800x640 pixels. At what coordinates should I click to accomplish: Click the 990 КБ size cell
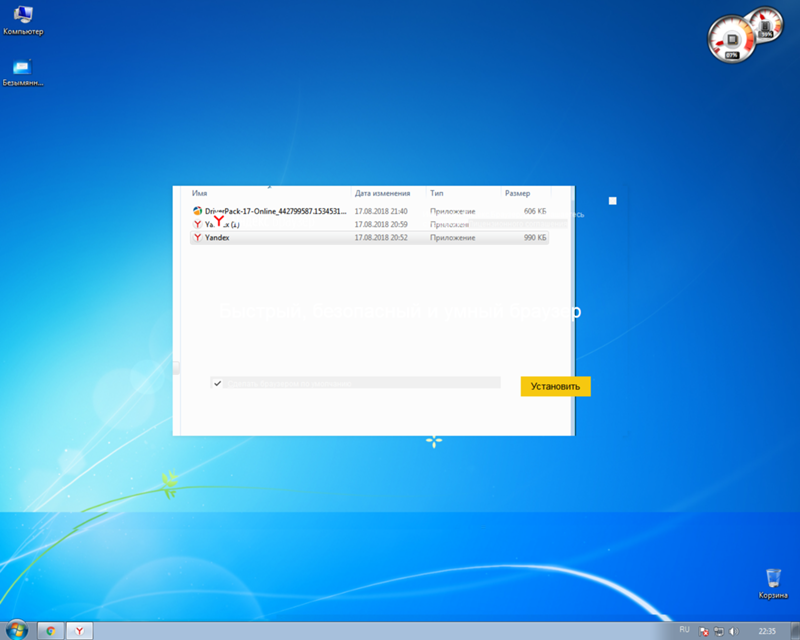coord(535,237)
